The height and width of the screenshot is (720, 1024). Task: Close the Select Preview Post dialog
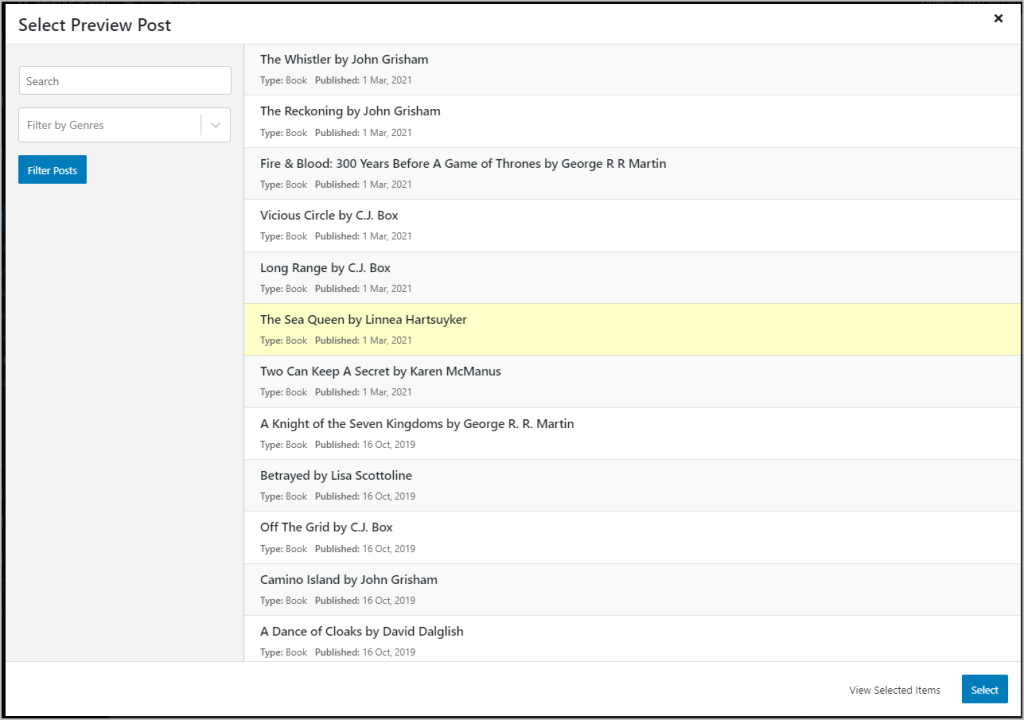[998, 19]
